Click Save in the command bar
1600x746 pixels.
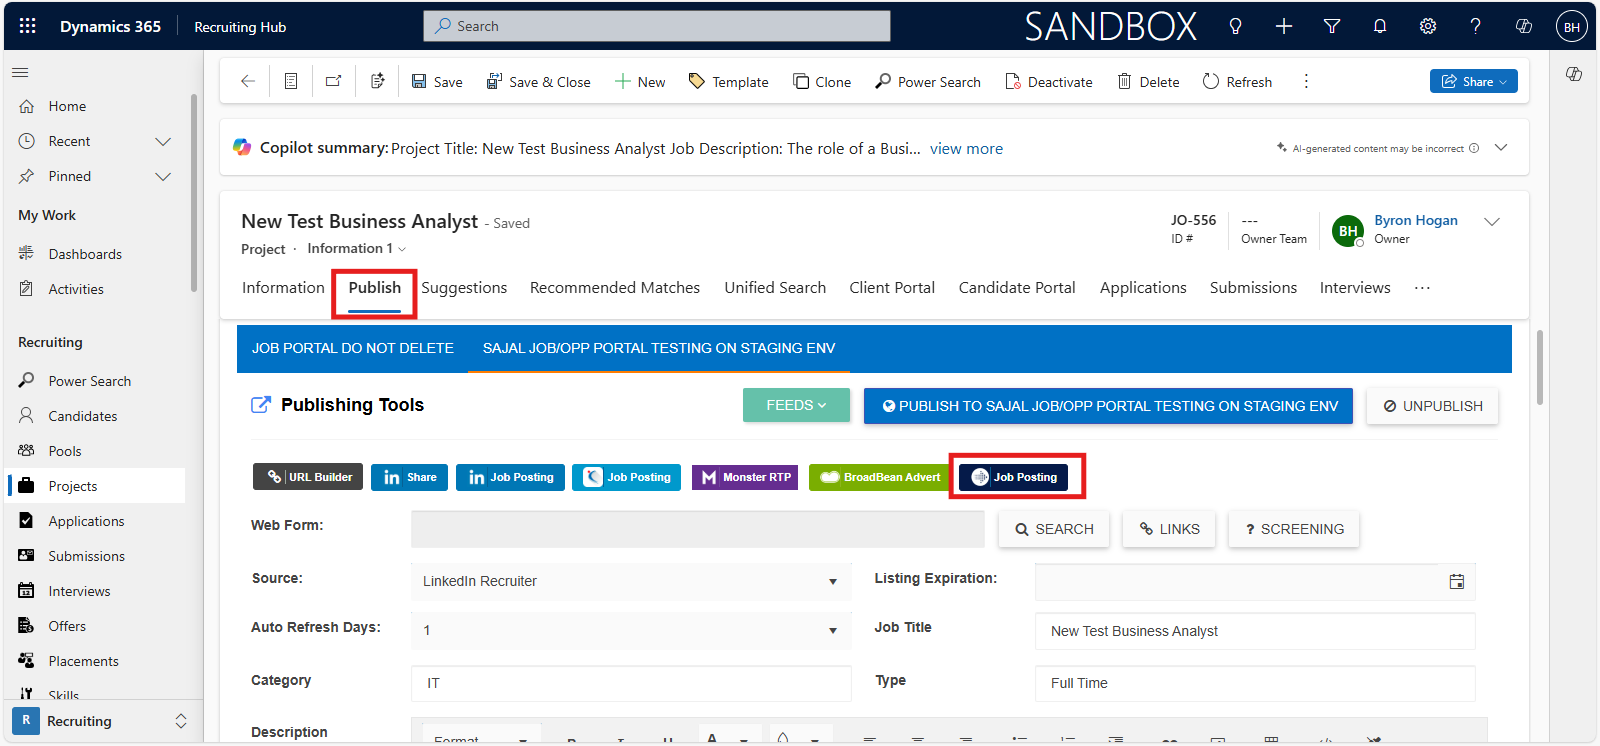coord(437,81)
